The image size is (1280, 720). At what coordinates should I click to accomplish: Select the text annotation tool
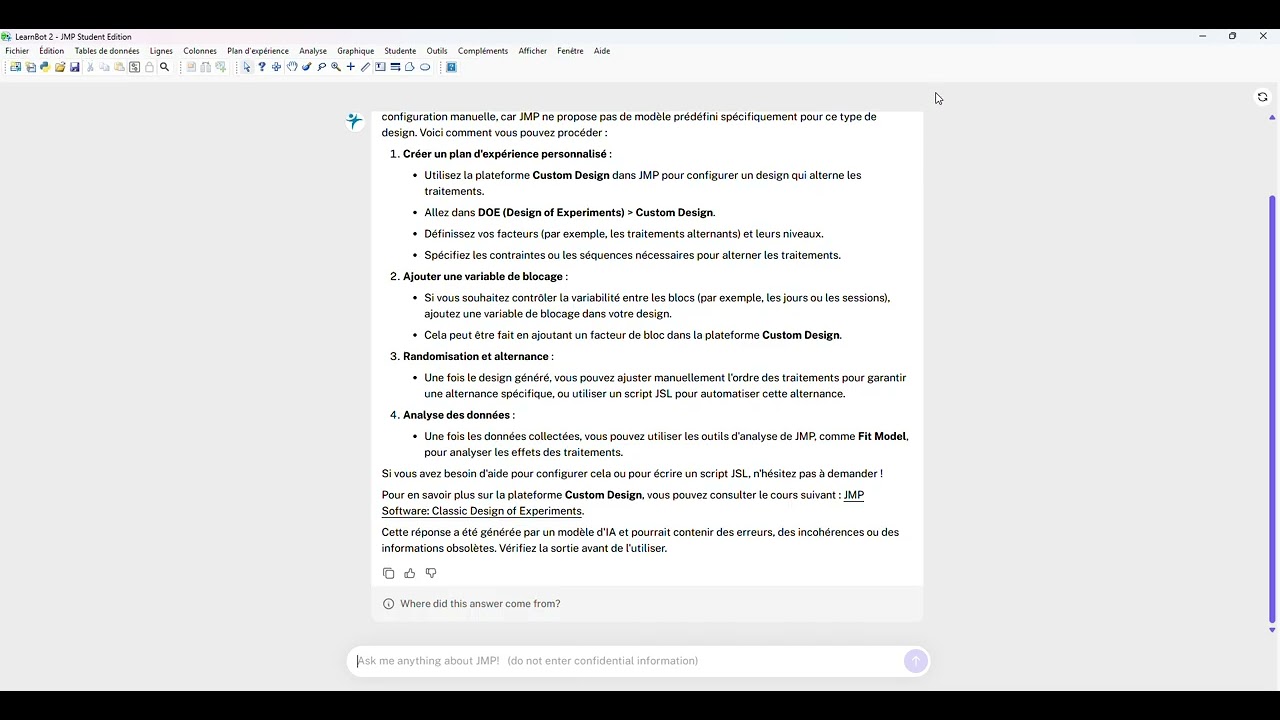click(381, 67)
